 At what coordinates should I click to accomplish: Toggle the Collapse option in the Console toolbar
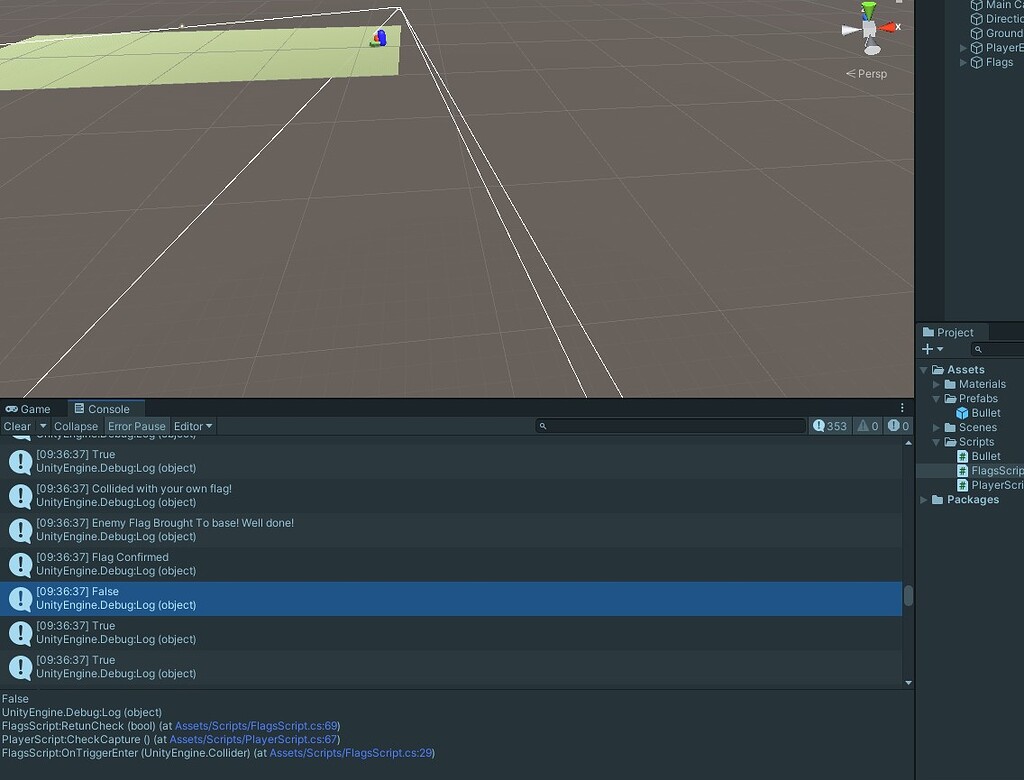tap(75, 425)
